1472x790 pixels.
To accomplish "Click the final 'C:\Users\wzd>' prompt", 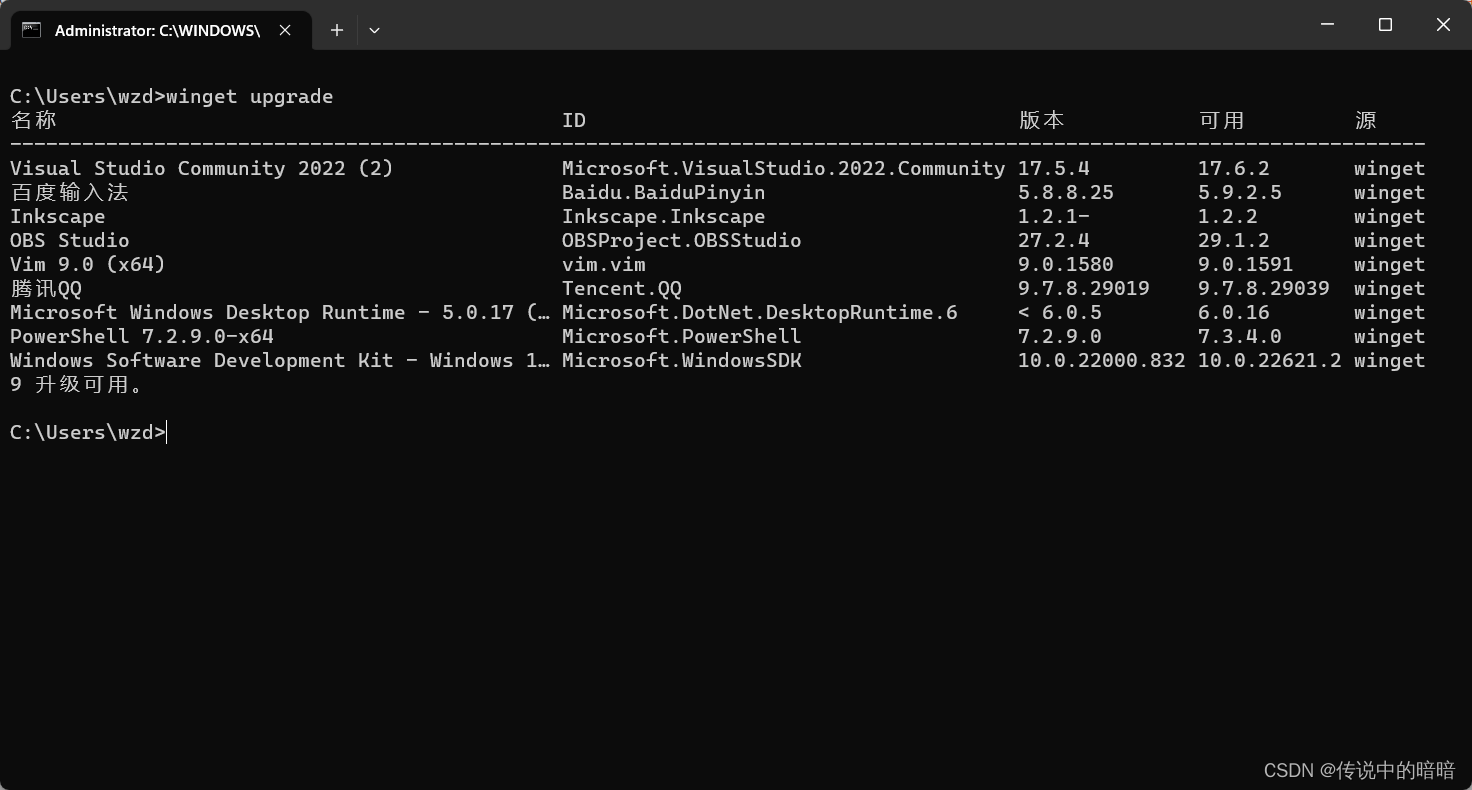I will click(88, 432).
